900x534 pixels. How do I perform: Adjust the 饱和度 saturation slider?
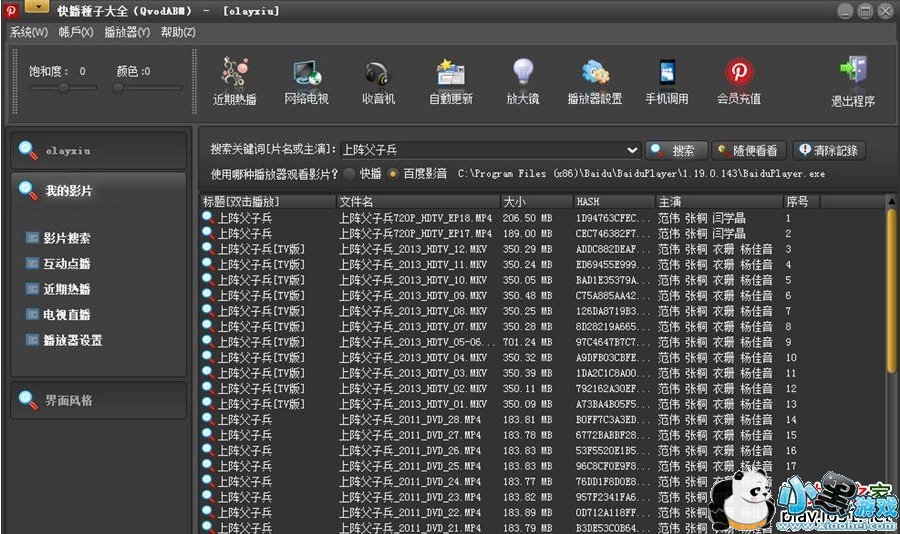point(64,88)
